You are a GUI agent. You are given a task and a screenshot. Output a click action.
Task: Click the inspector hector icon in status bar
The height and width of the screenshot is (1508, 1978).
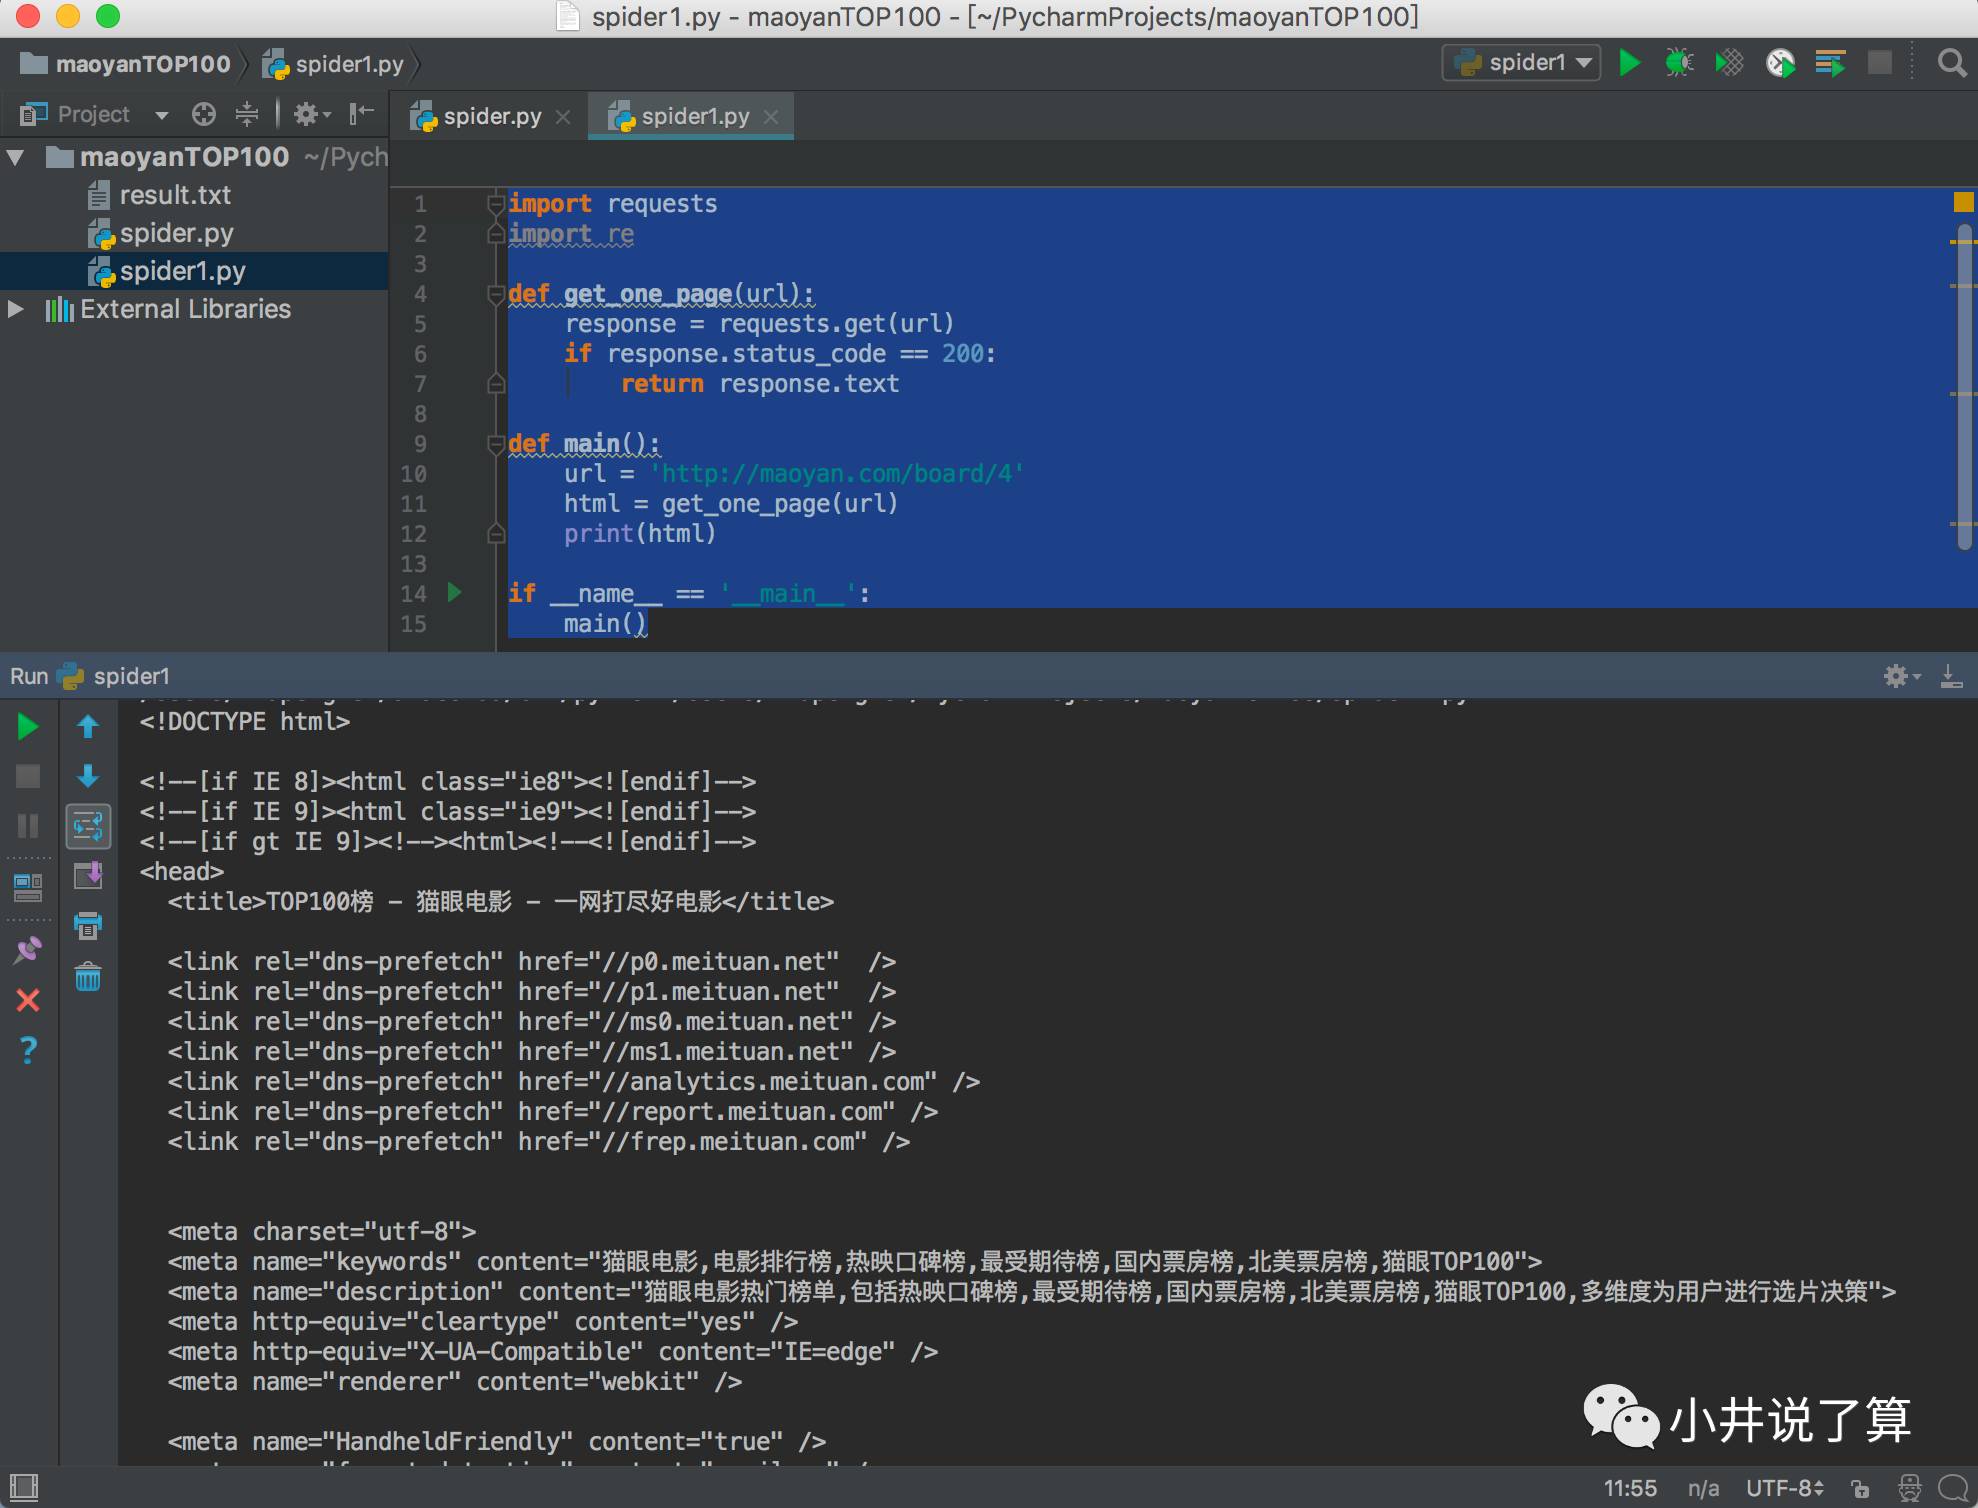click(x=1910, y=1489)
